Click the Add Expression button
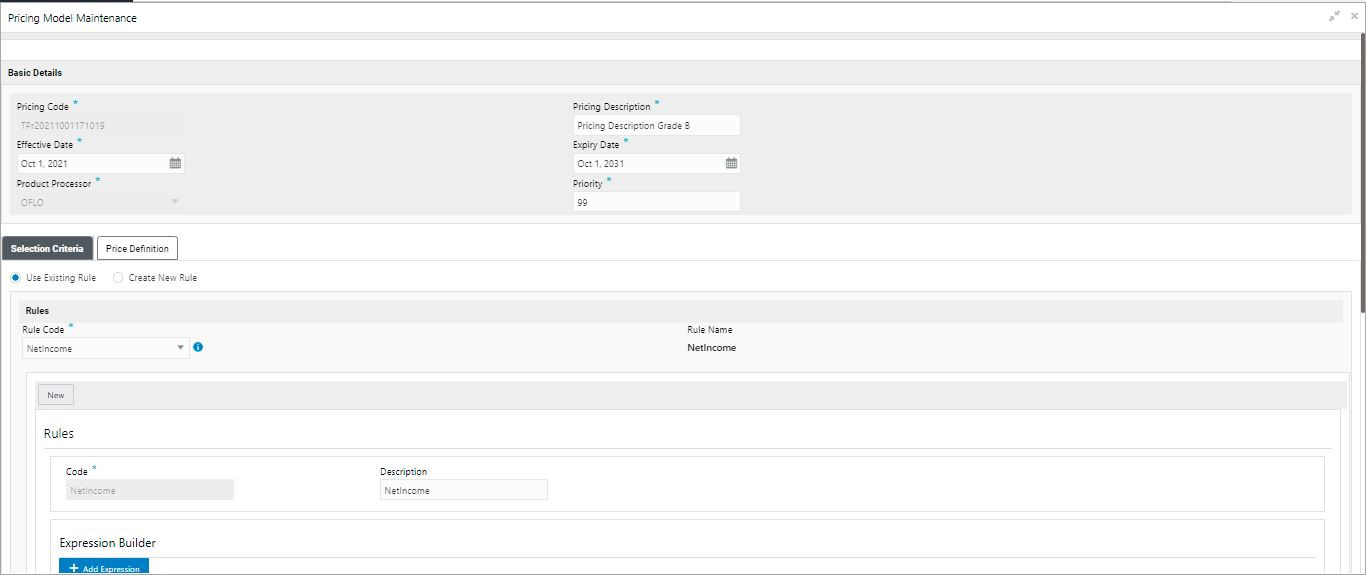This screenshot has width=1366, height=575. [x=104, y=567]
